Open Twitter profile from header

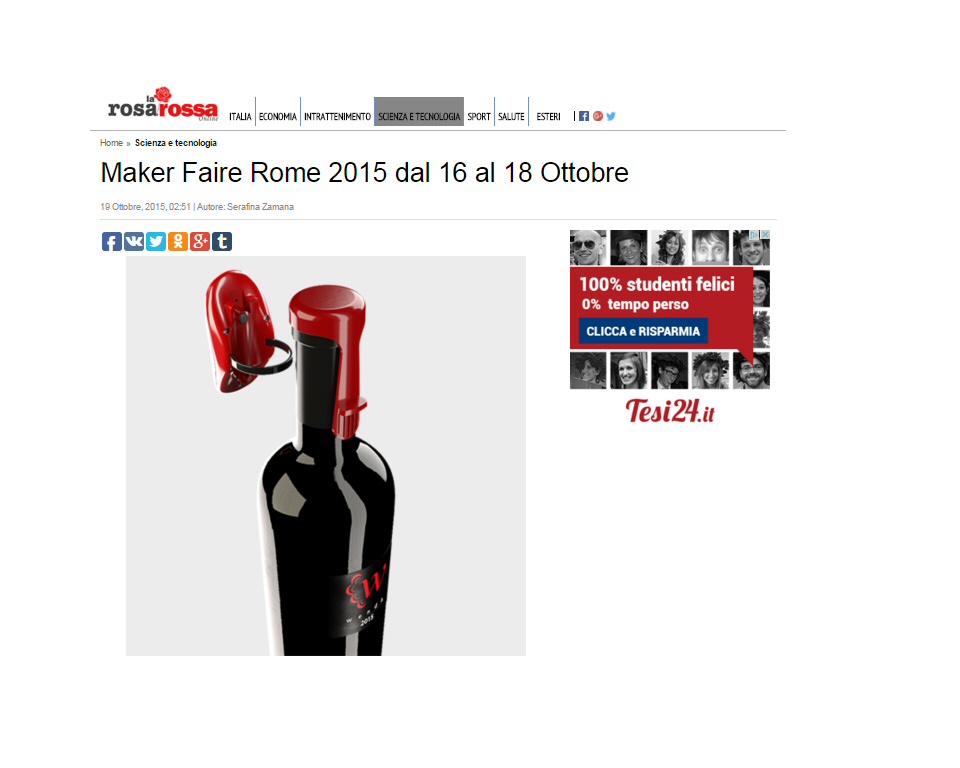(611, 116)
